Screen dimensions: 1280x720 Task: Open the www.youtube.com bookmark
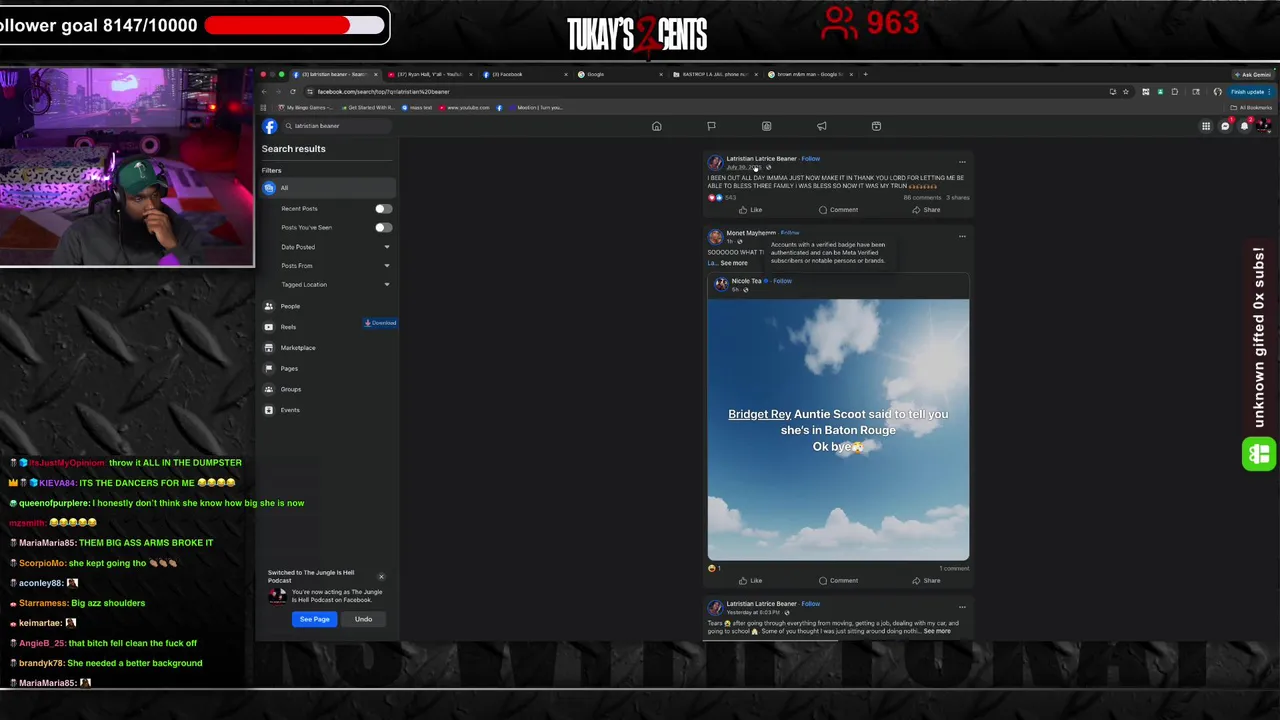(x=464, y=108)
